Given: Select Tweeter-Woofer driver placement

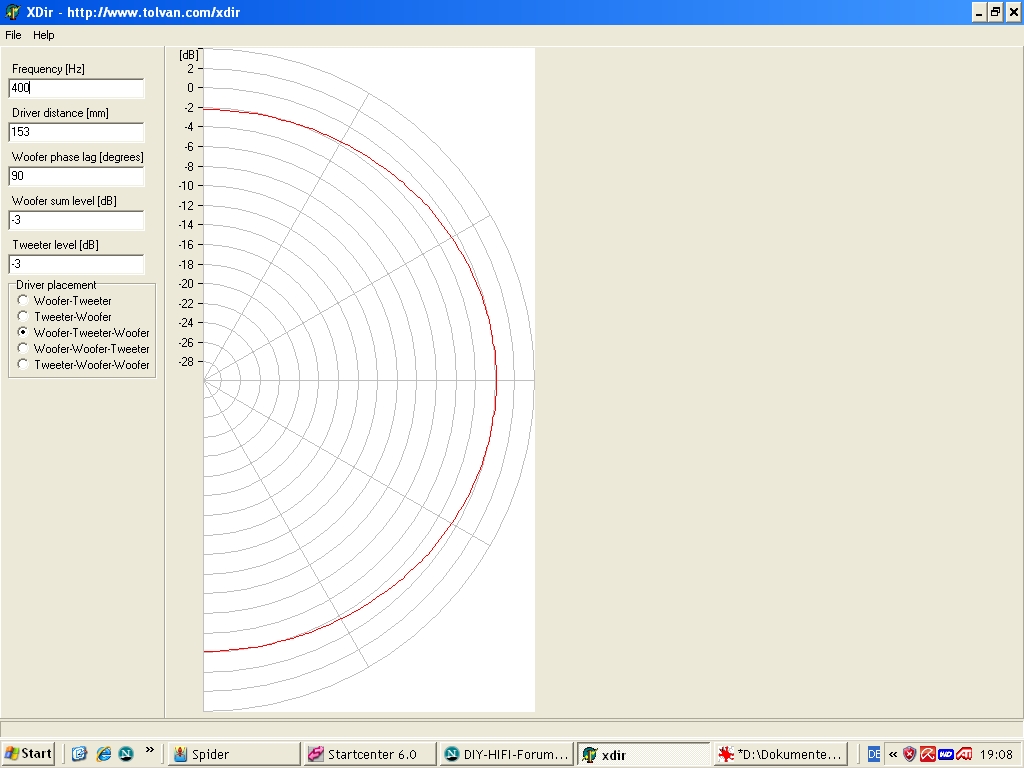Looking at the screenshot, I should point(24,317).
